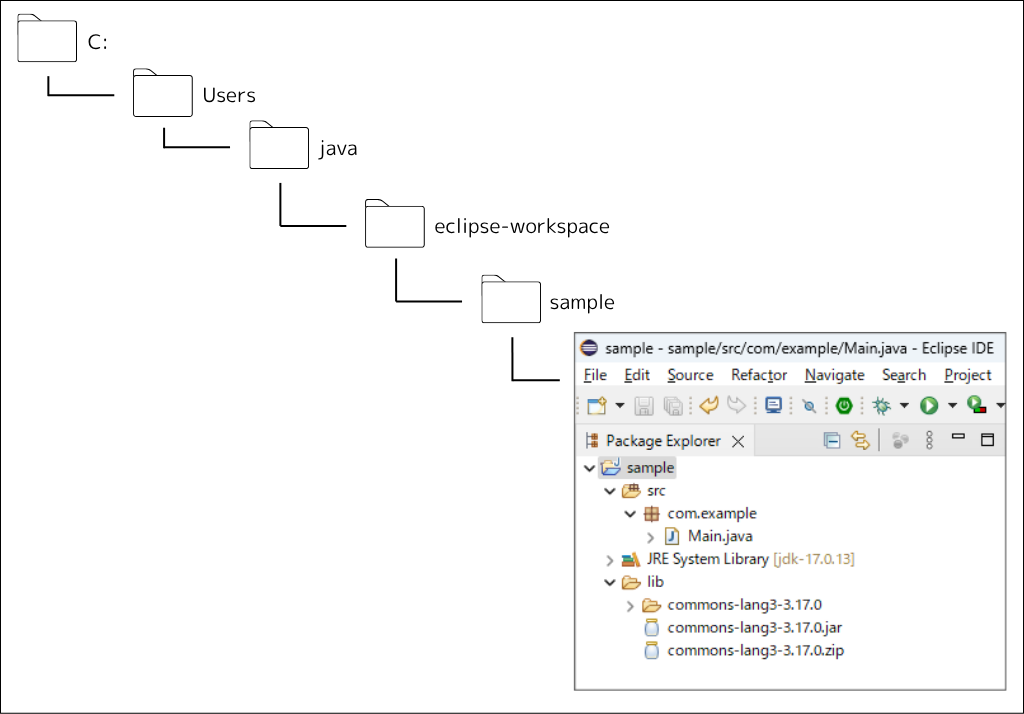Click the sample project icon in Package Explorer

pos(611,467)
